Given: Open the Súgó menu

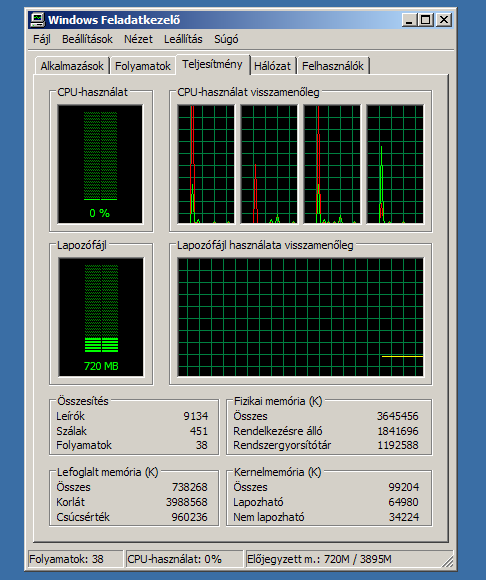Looking at the screenshot, I should pyautogui.click(x=226, y=39).
